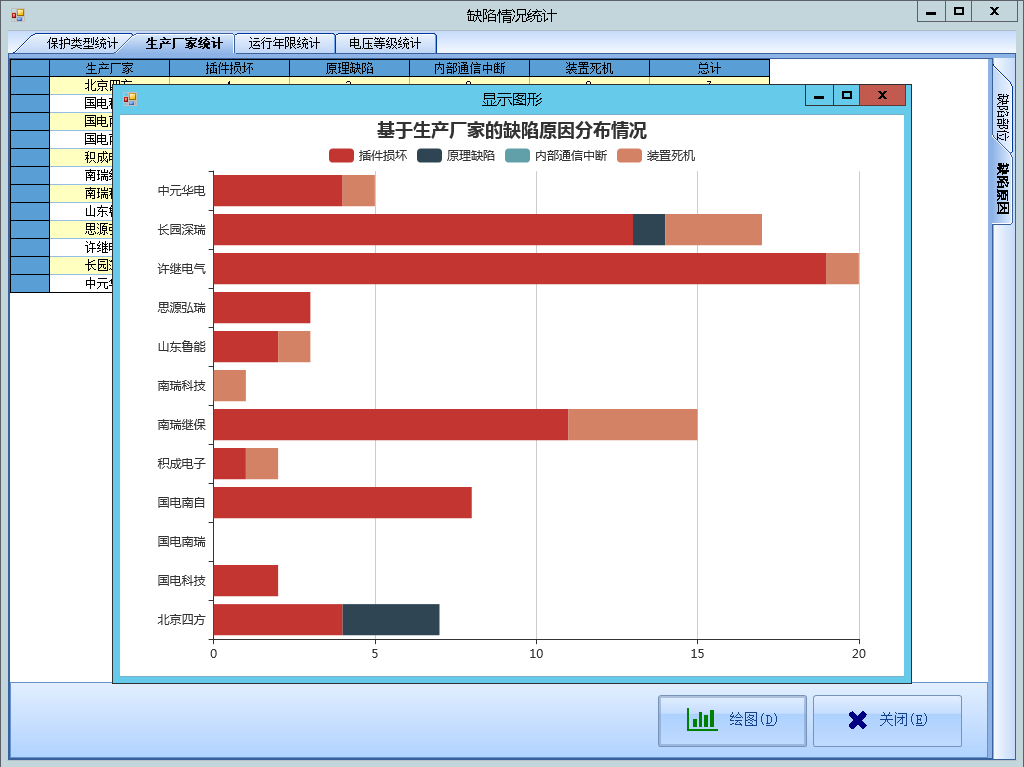Close the 缺陷情况统计 main window

[x=995, y=12]
